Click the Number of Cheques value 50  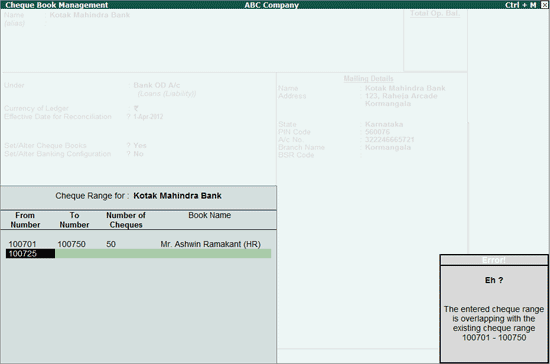click(111, 244)
